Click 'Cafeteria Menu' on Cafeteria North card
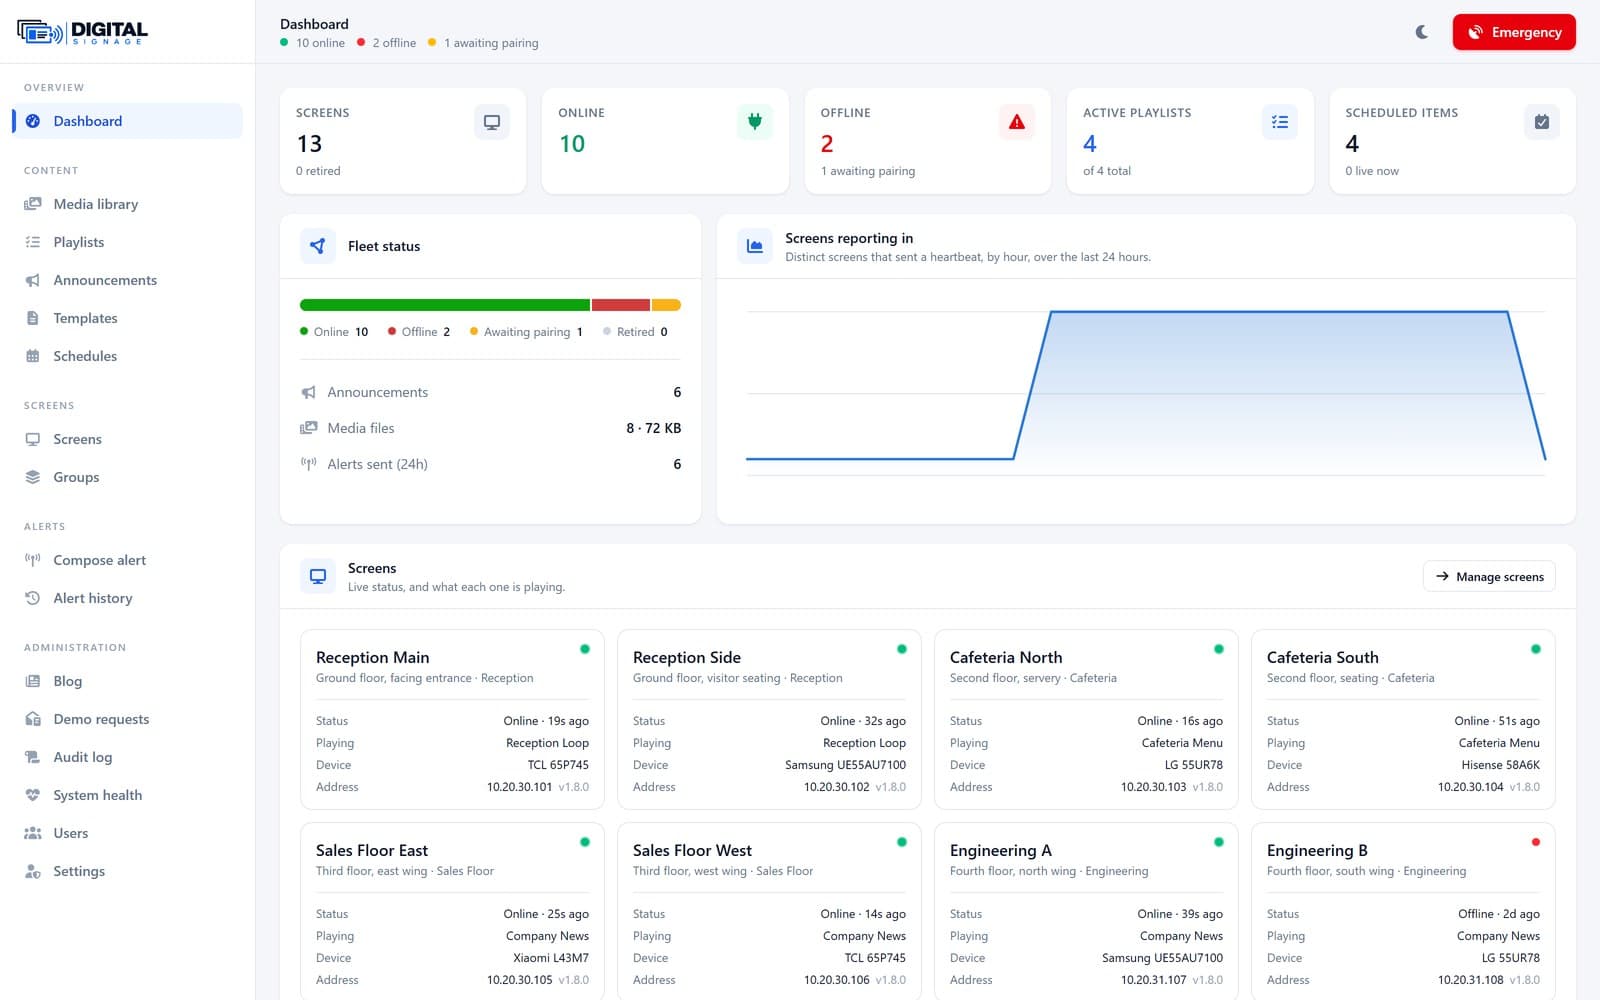The image size is (1600, 1000). [x=1182, y=743]
